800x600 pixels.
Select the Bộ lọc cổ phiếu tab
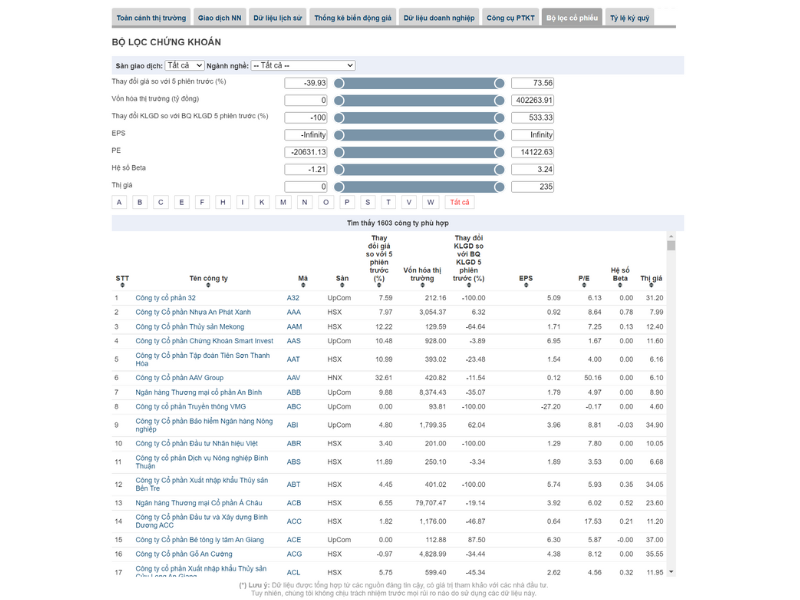point(572,18)
